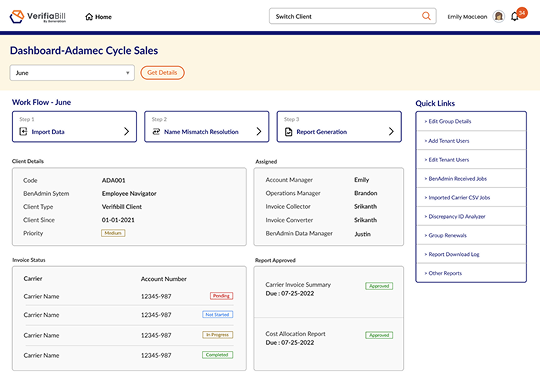Open Edit Tenant Users quick link
This screenshot has height=378, width=540.
(x=471, y=159)
